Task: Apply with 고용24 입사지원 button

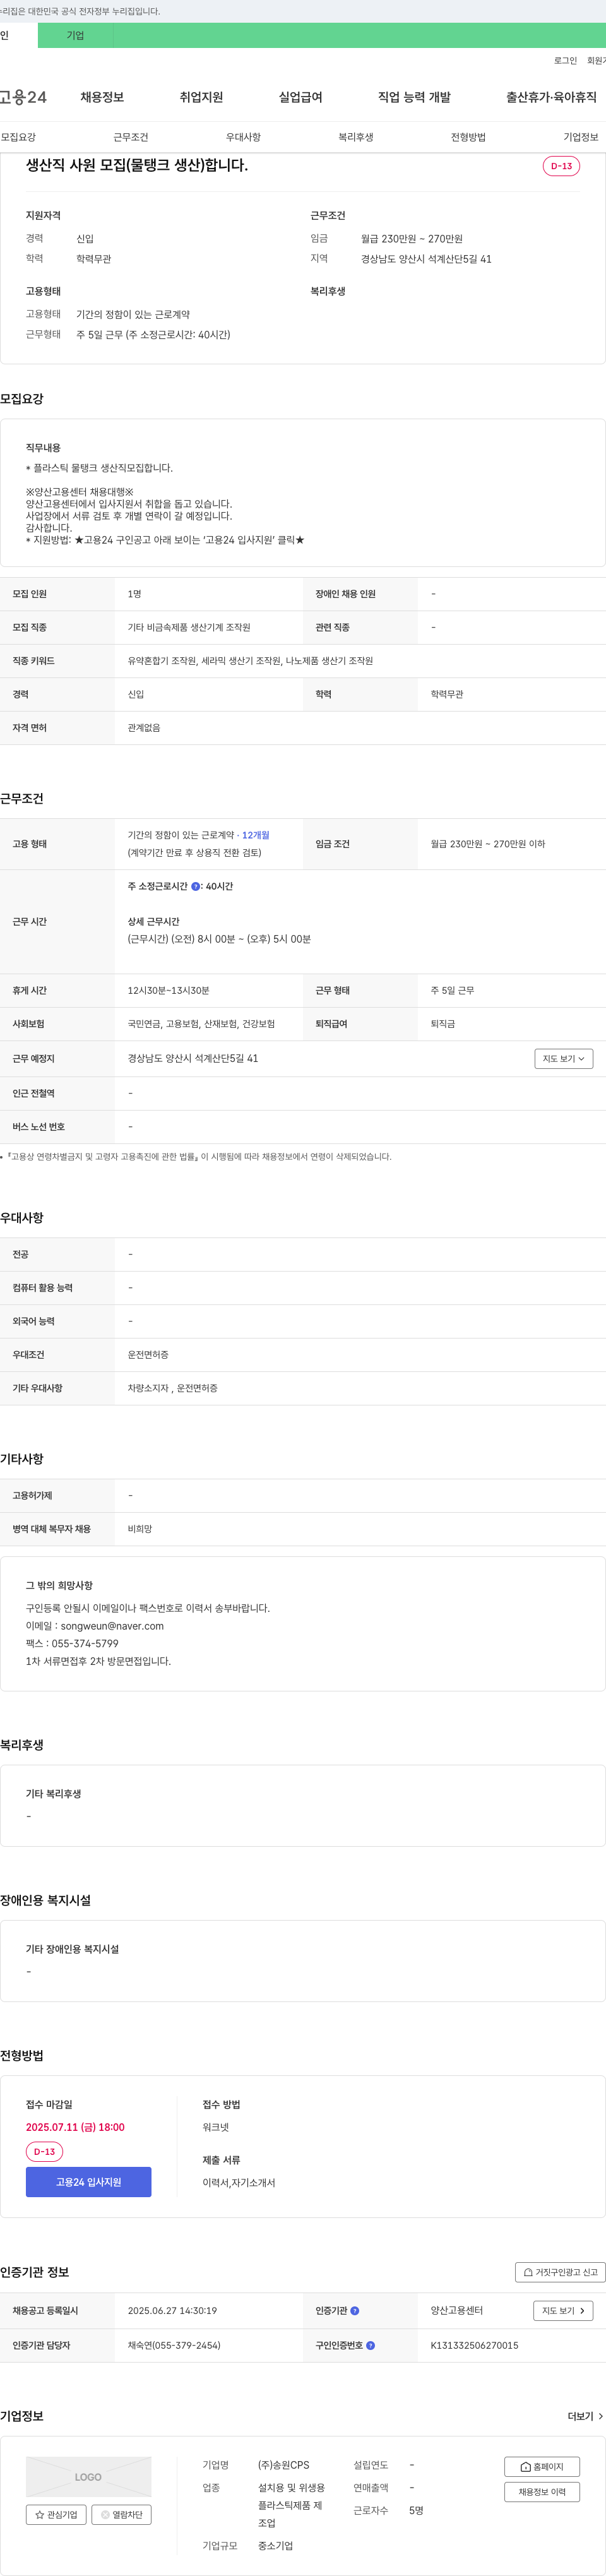Action: 88,2182
